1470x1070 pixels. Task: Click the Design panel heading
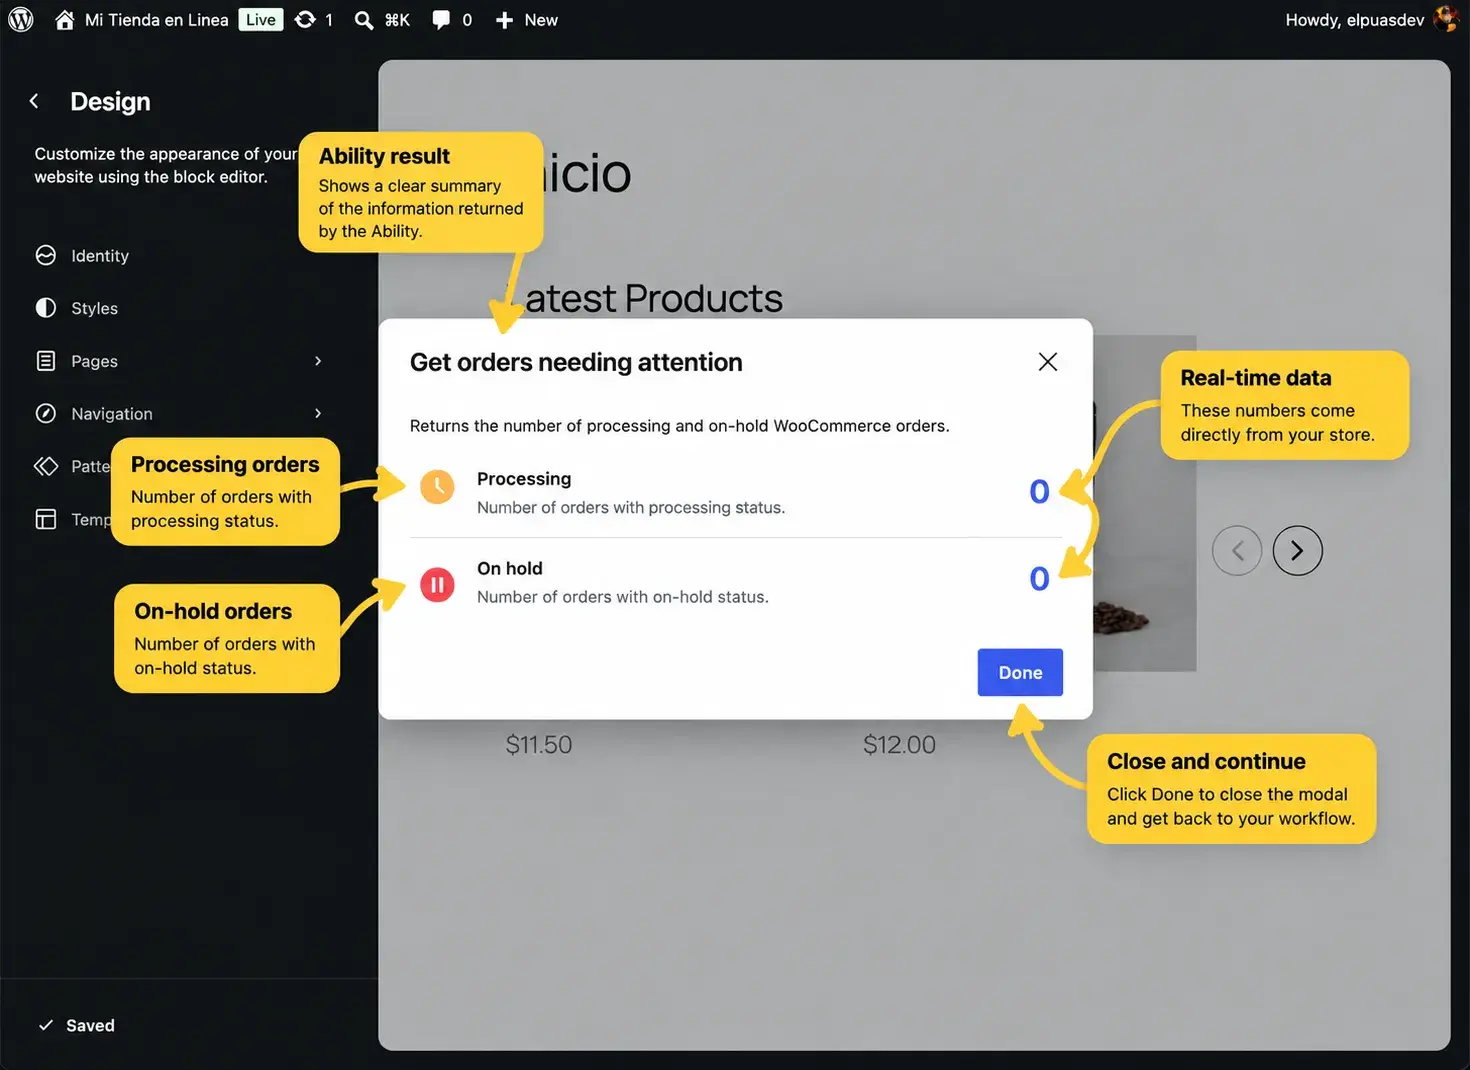point(110,102)
